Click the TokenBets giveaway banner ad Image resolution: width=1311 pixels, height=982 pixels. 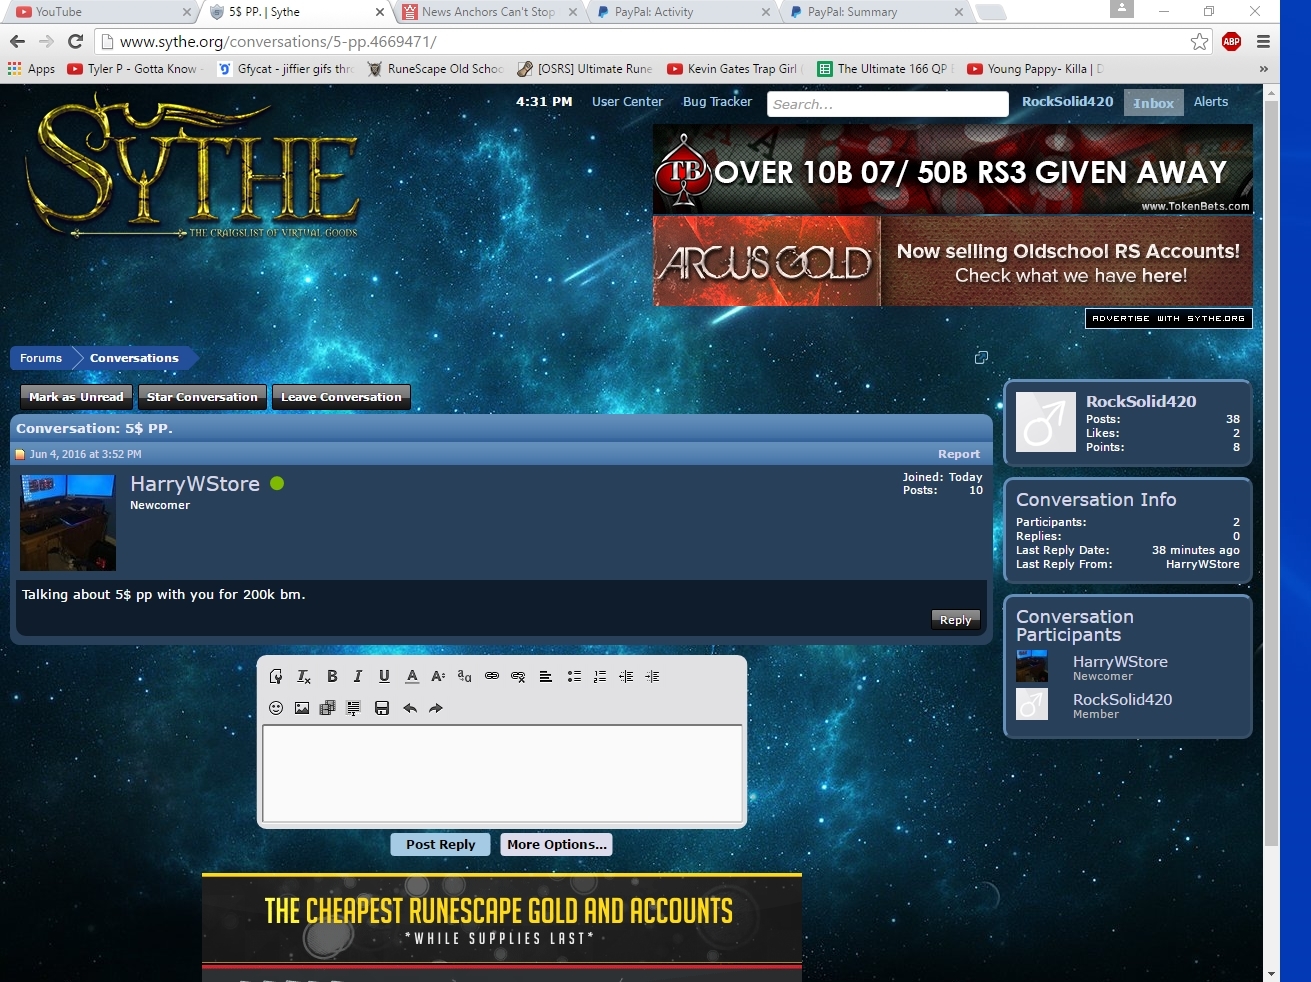coord(952,169)
